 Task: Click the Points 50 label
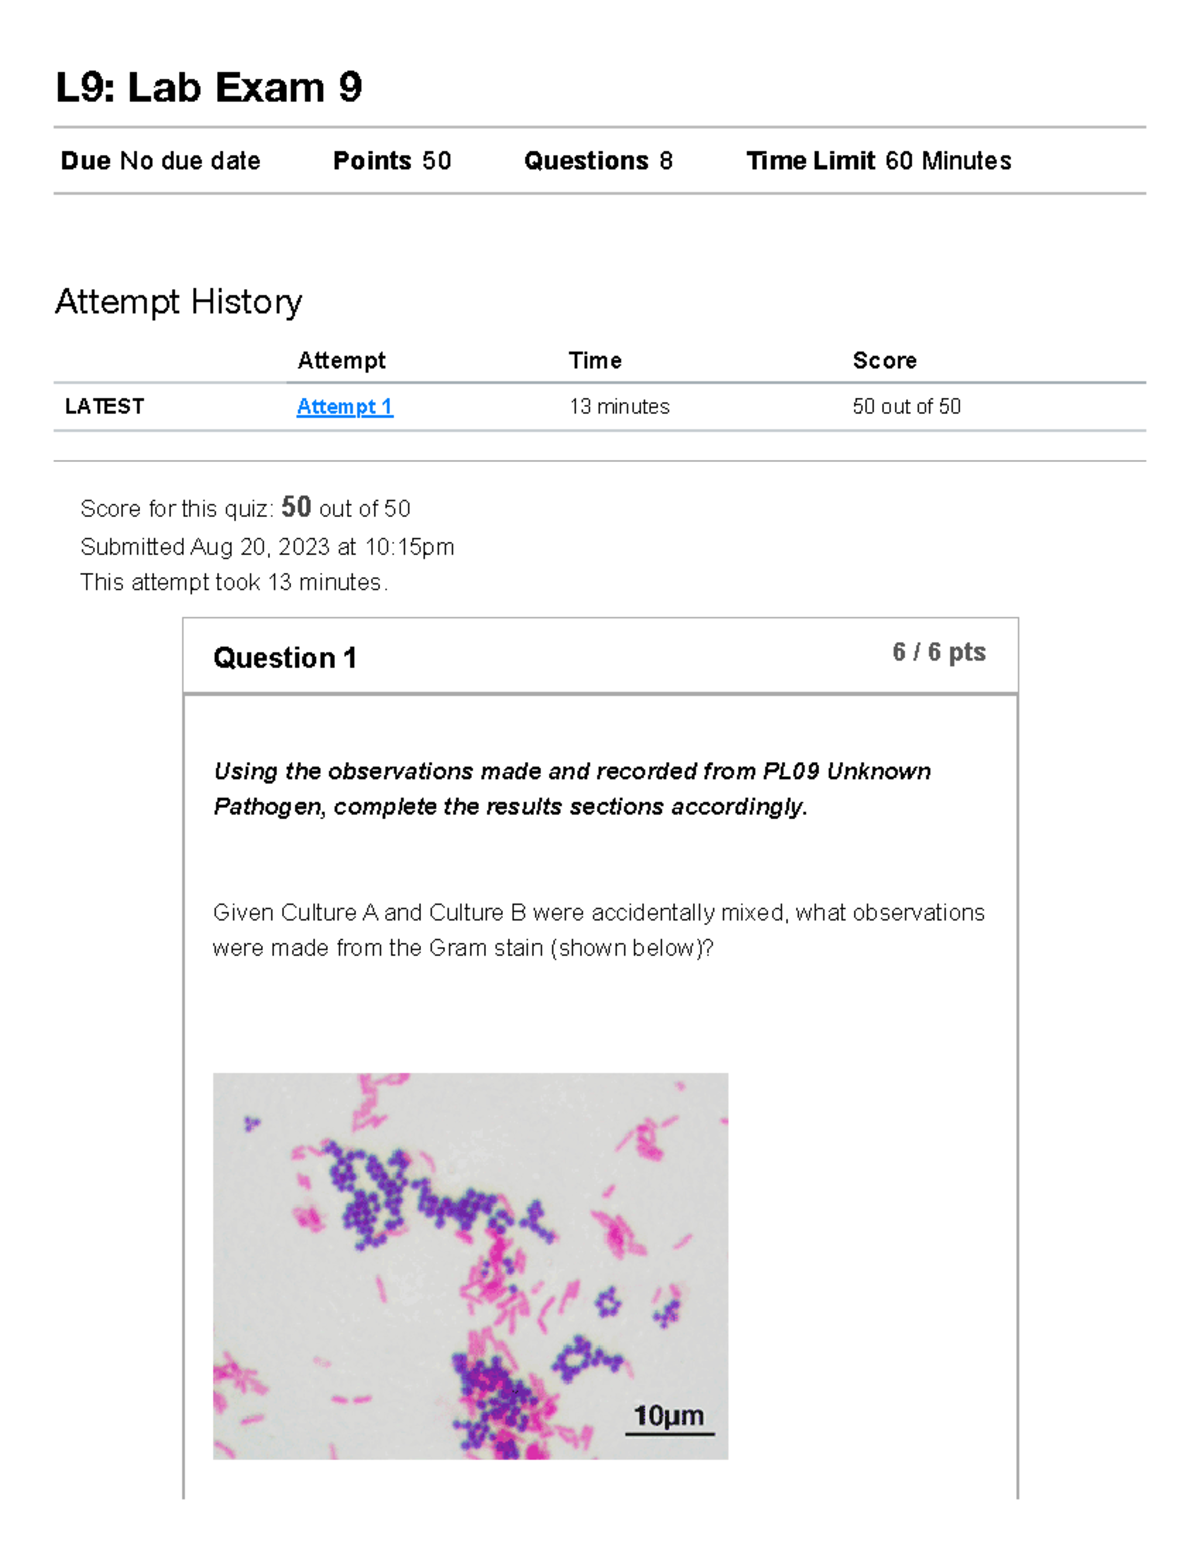(391, 161)
